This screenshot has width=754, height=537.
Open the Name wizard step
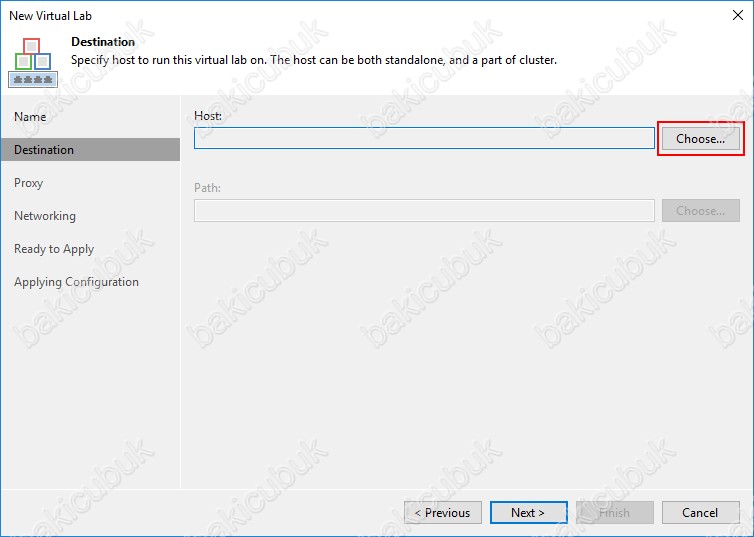[x=30, y=117]
